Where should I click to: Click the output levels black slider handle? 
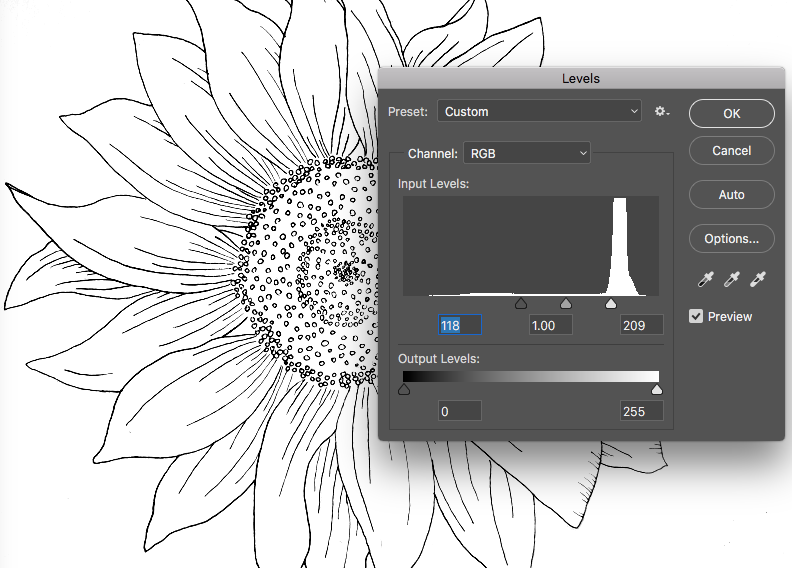404,389
